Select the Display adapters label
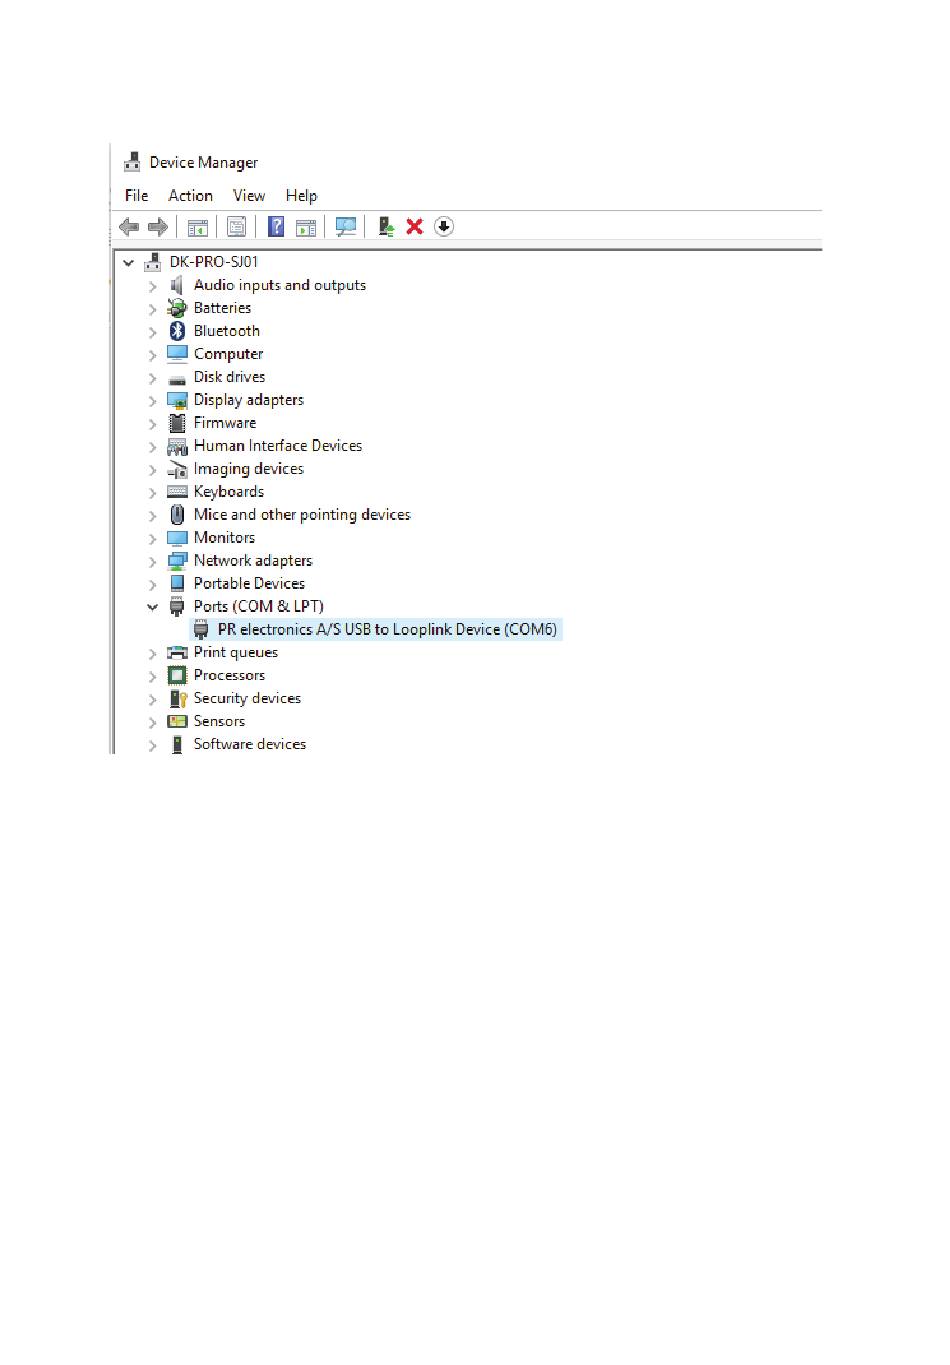Screen dimensions: 950x1365 click(248, 400)
